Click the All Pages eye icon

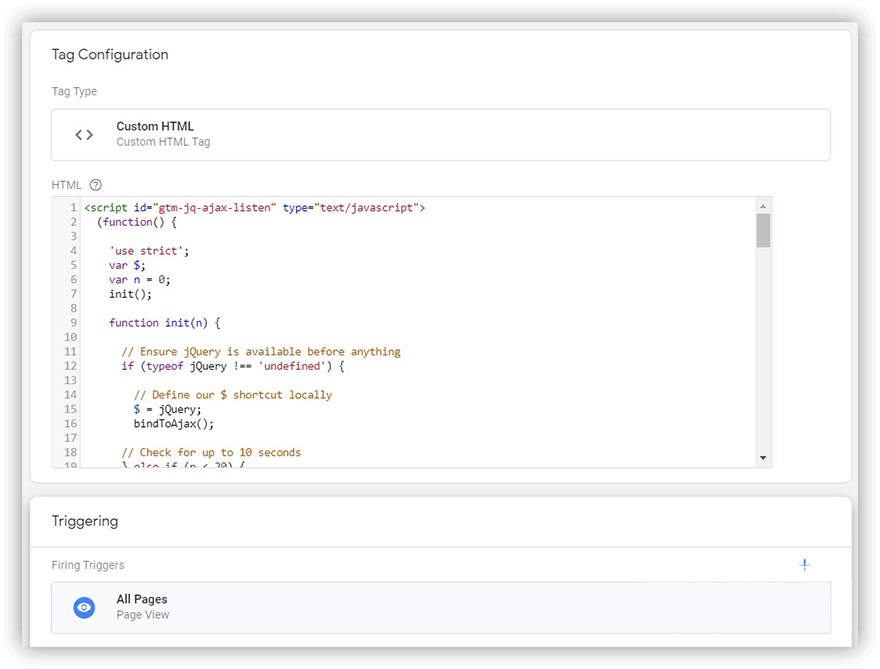click(x=84, y=607)
